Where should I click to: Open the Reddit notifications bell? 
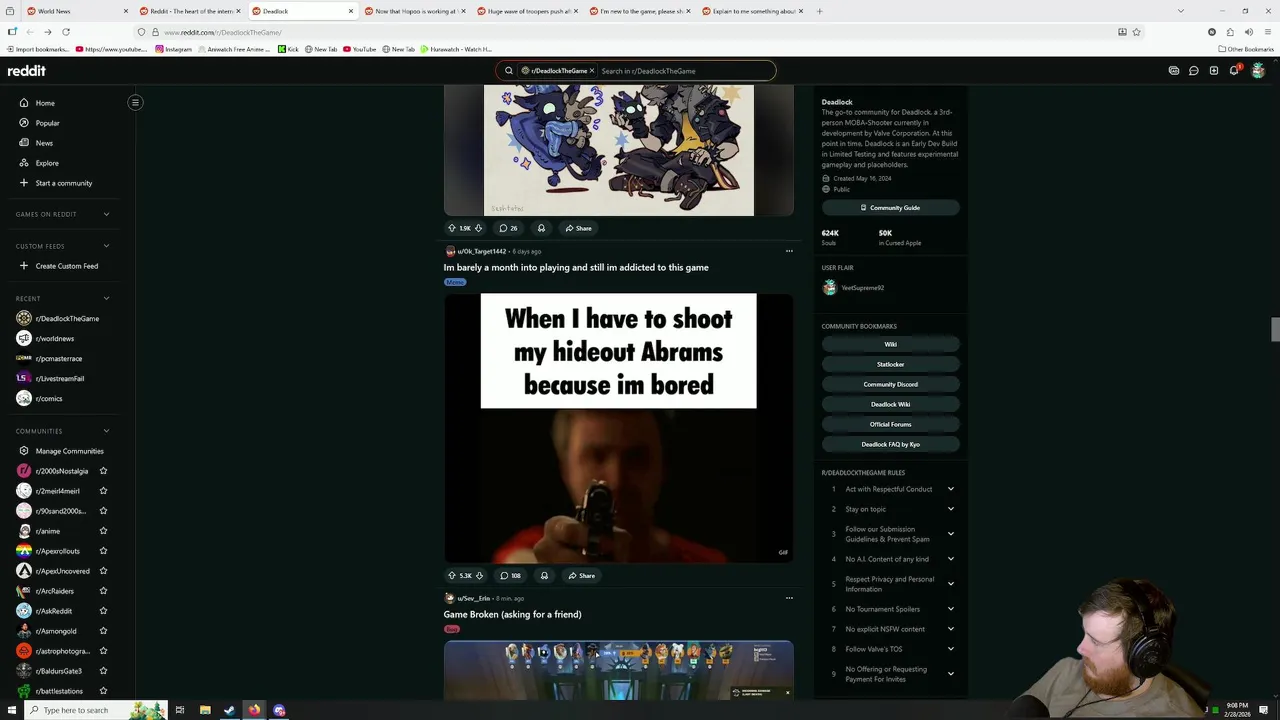pyautogui.click(x=1234, y=71)
